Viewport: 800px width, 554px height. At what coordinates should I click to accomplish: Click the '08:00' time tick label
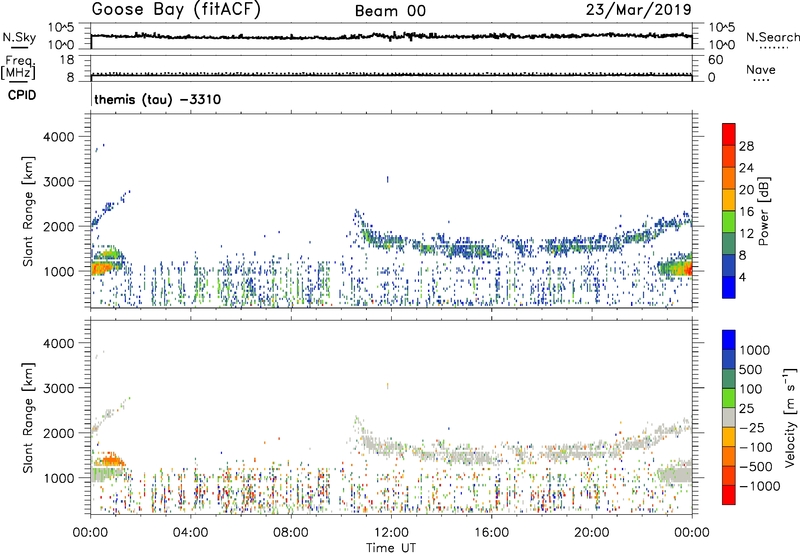291,533
